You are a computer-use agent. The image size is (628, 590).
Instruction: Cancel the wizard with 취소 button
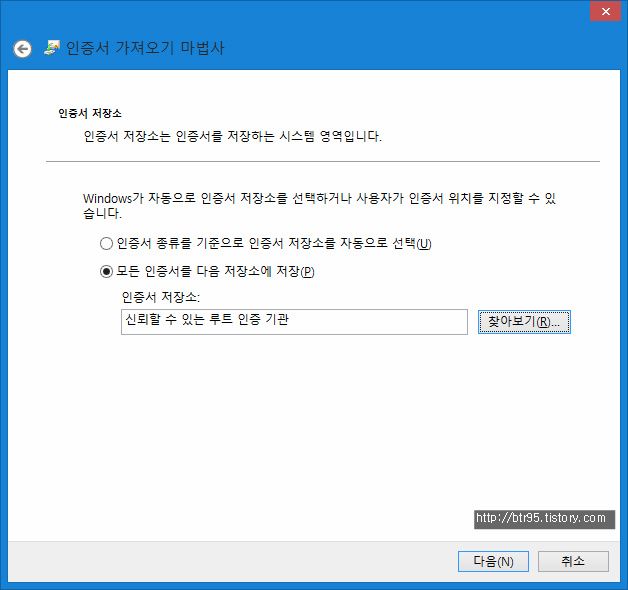click(x=573, y=561)
